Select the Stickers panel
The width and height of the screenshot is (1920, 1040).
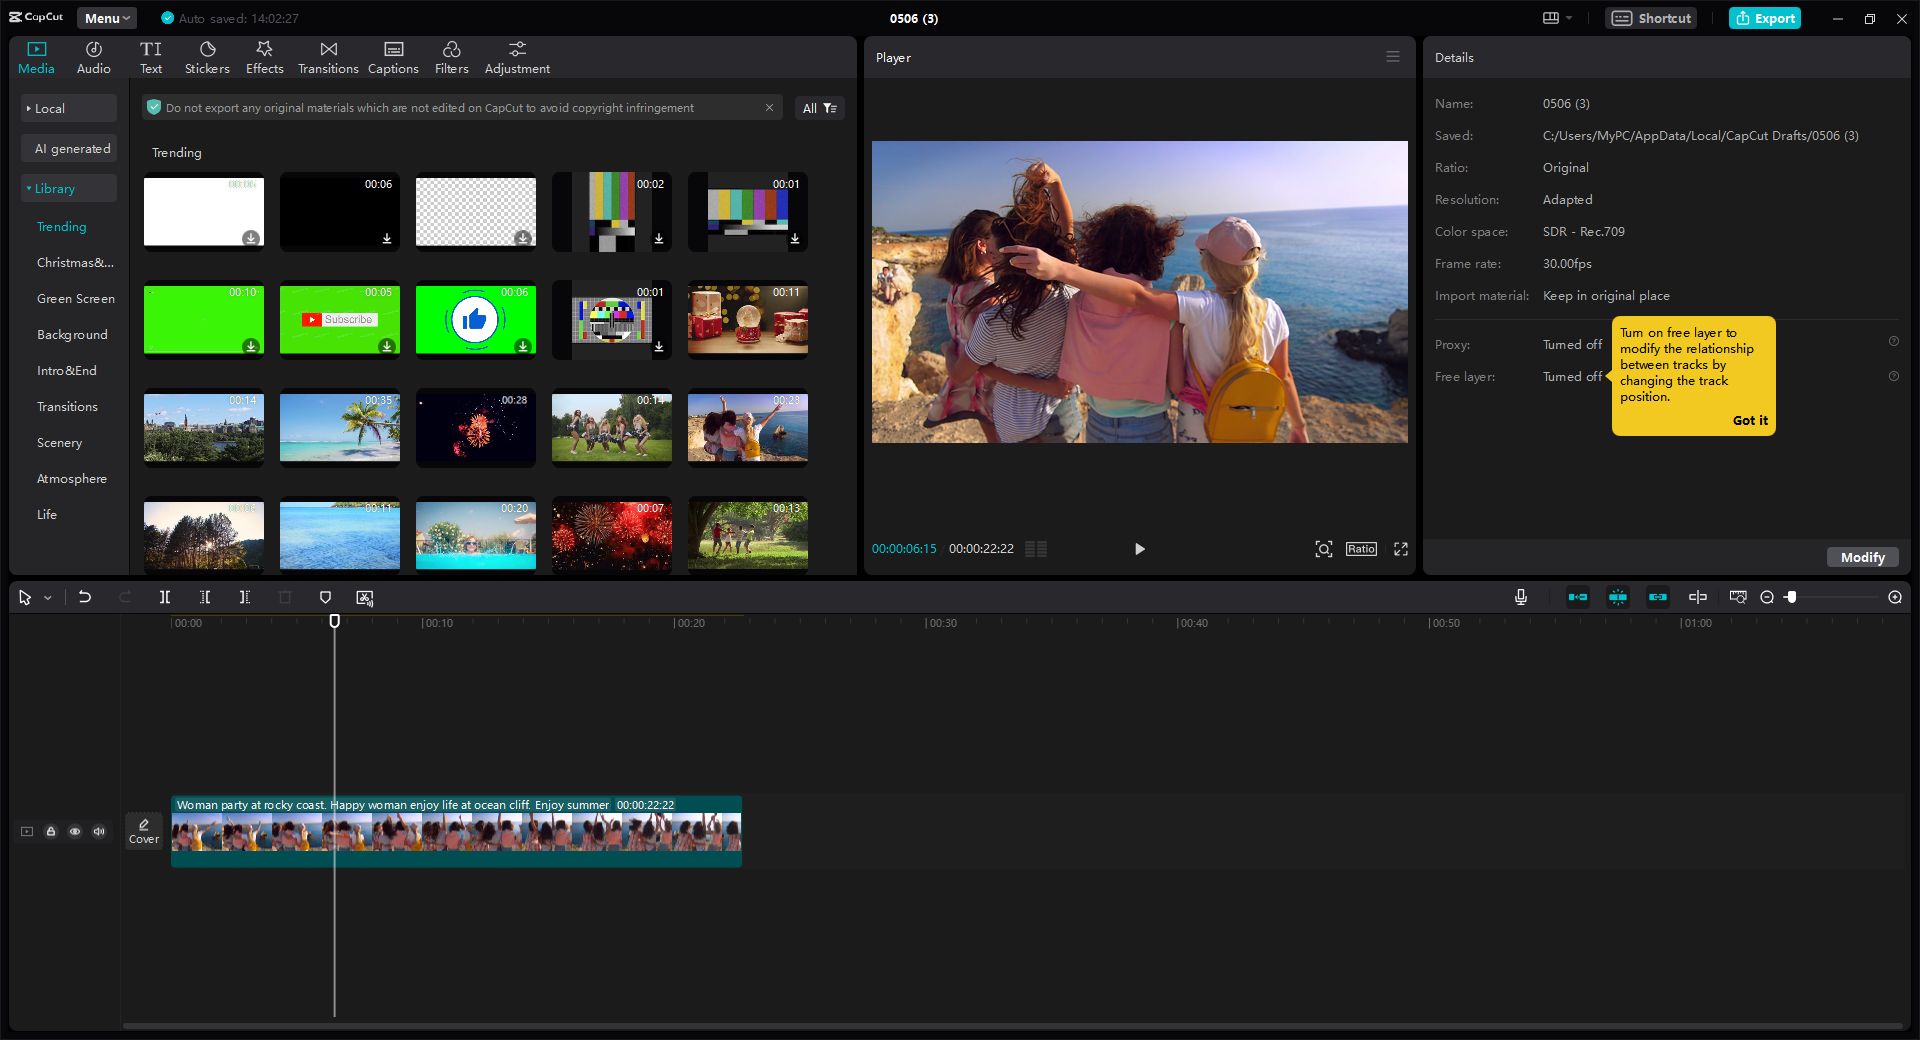tap(207, 56)
